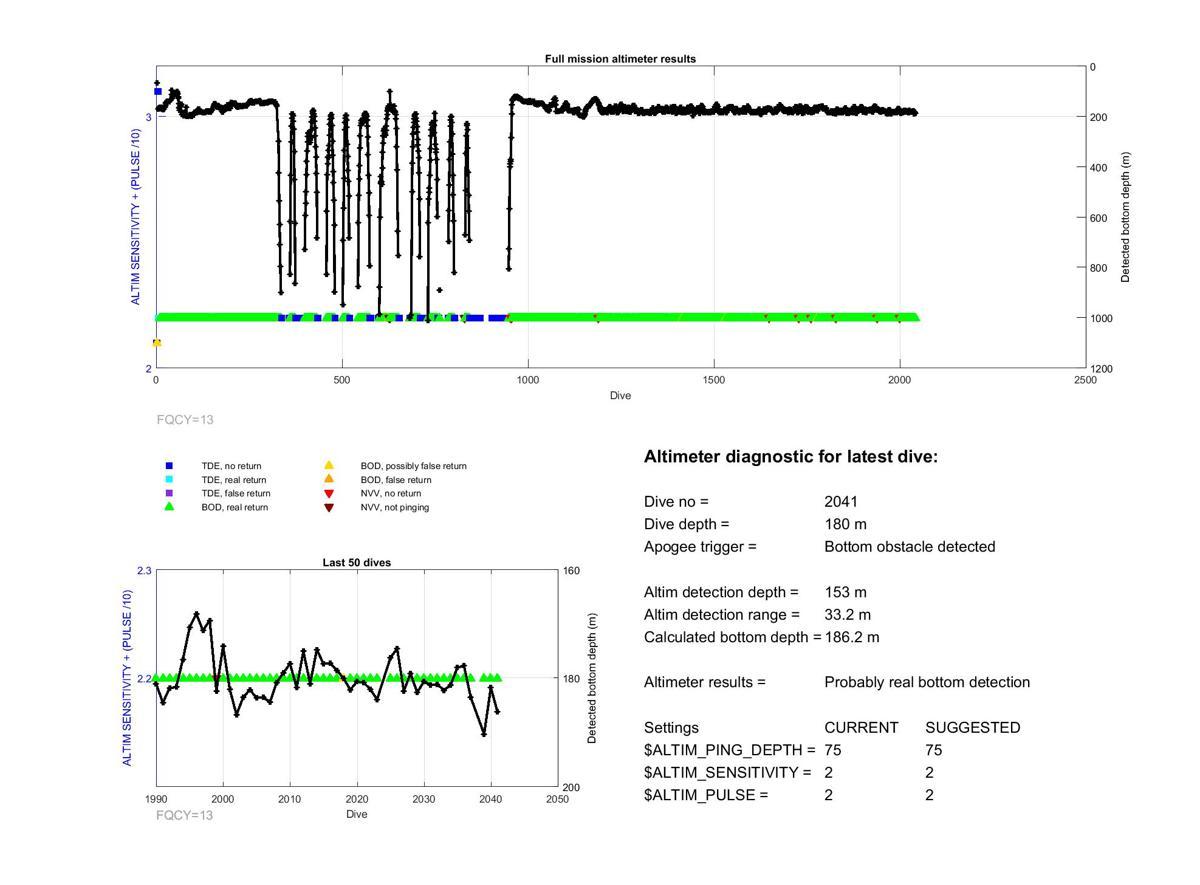Screen dimensions: 1200x885
Task: Click 'FQCY=13' label under top chart
Action: point(185,420)
